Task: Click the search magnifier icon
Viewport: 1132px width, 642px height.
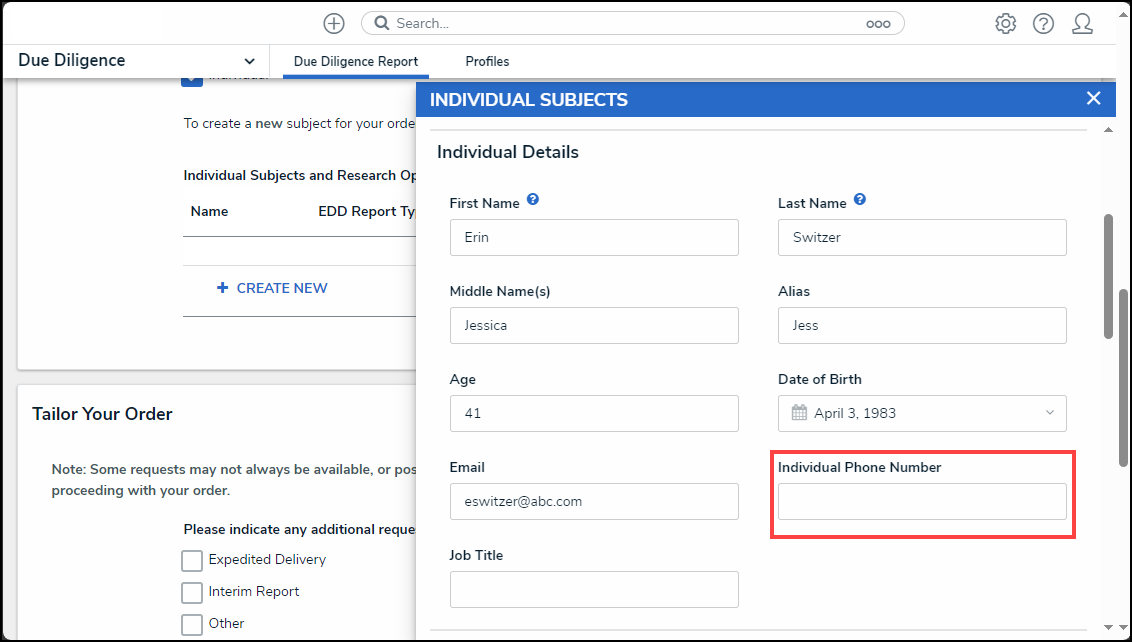Action: 382,23
